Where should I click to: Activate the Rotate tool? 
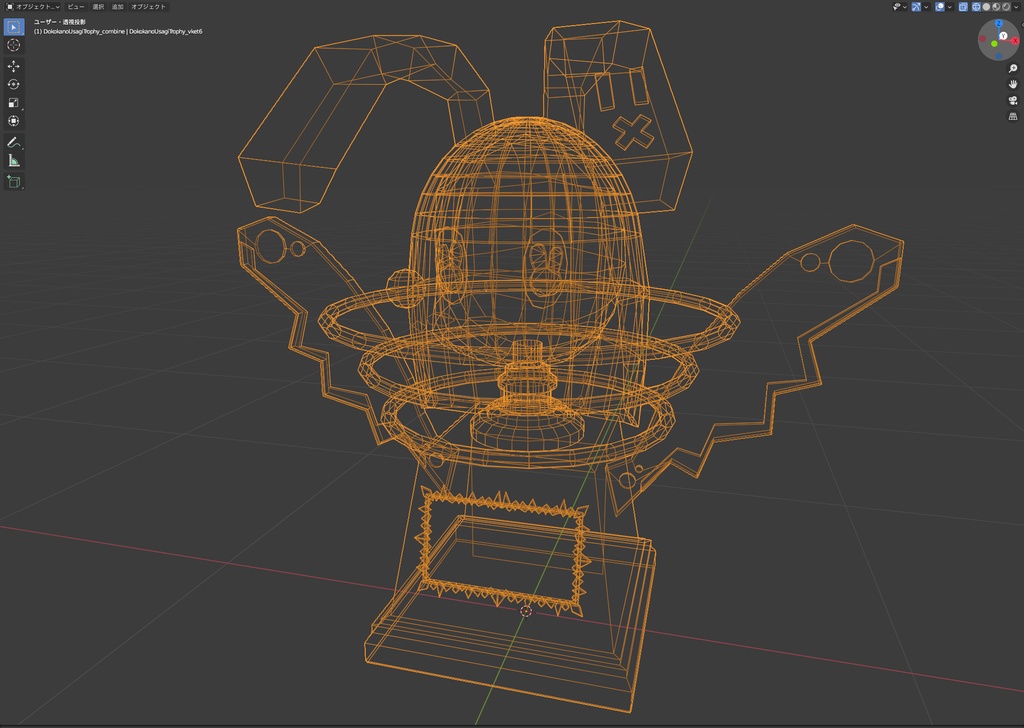(13, 84)
